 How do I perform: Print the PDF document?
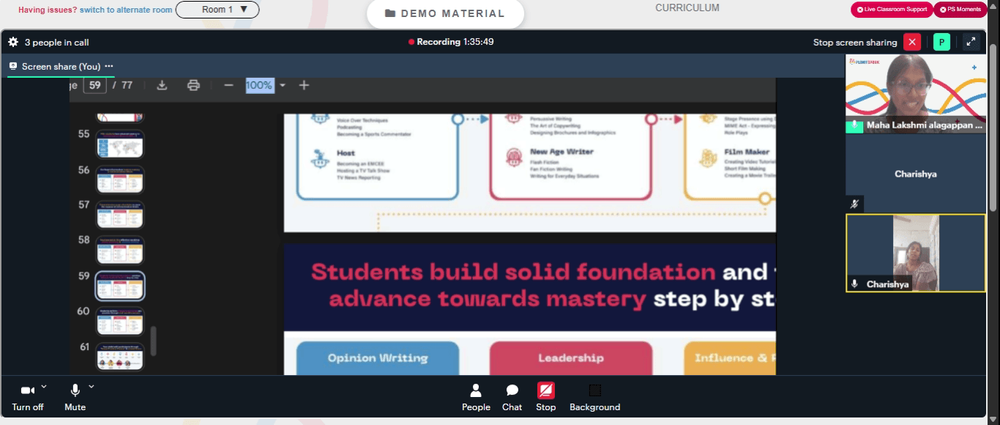point(193,85)
